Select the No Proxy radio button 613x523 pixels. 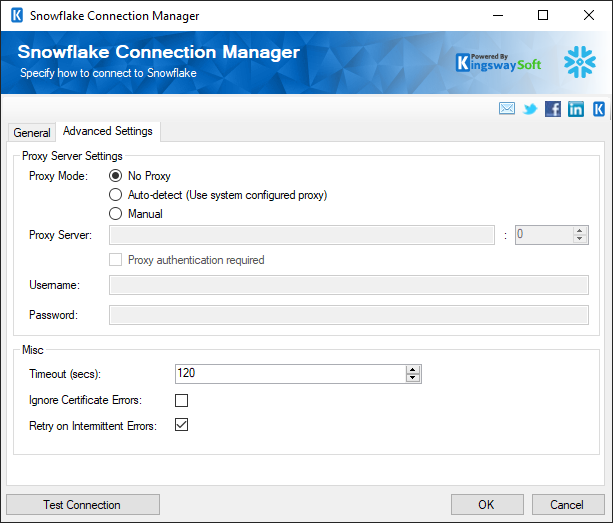(x=115, y=176)
